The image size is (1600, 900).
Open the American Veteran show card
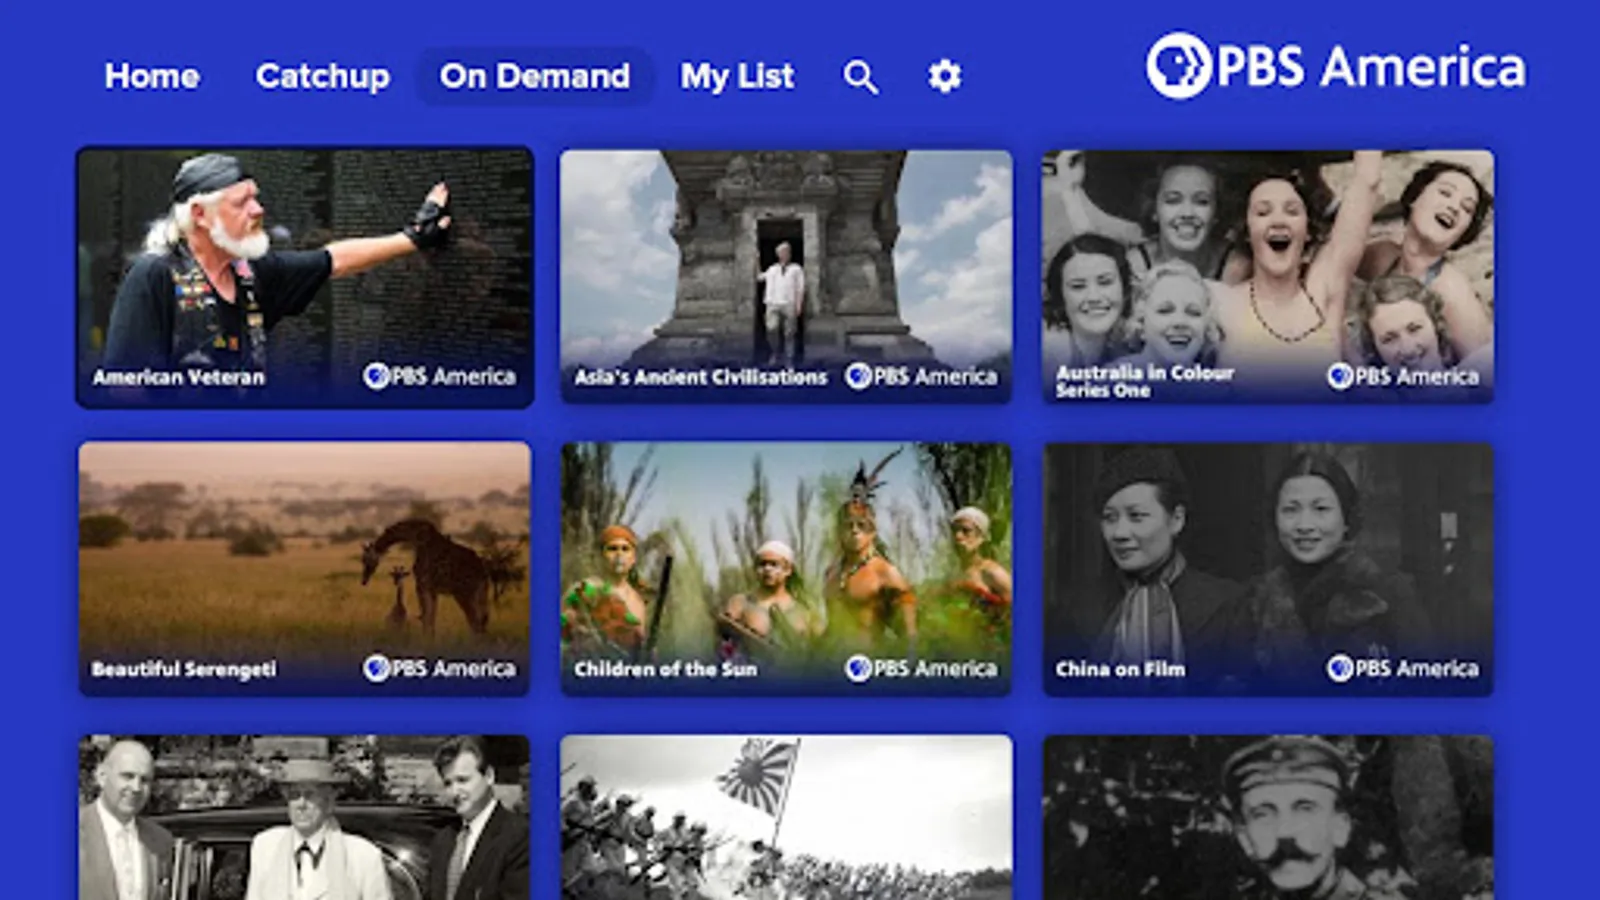point(305,277)
